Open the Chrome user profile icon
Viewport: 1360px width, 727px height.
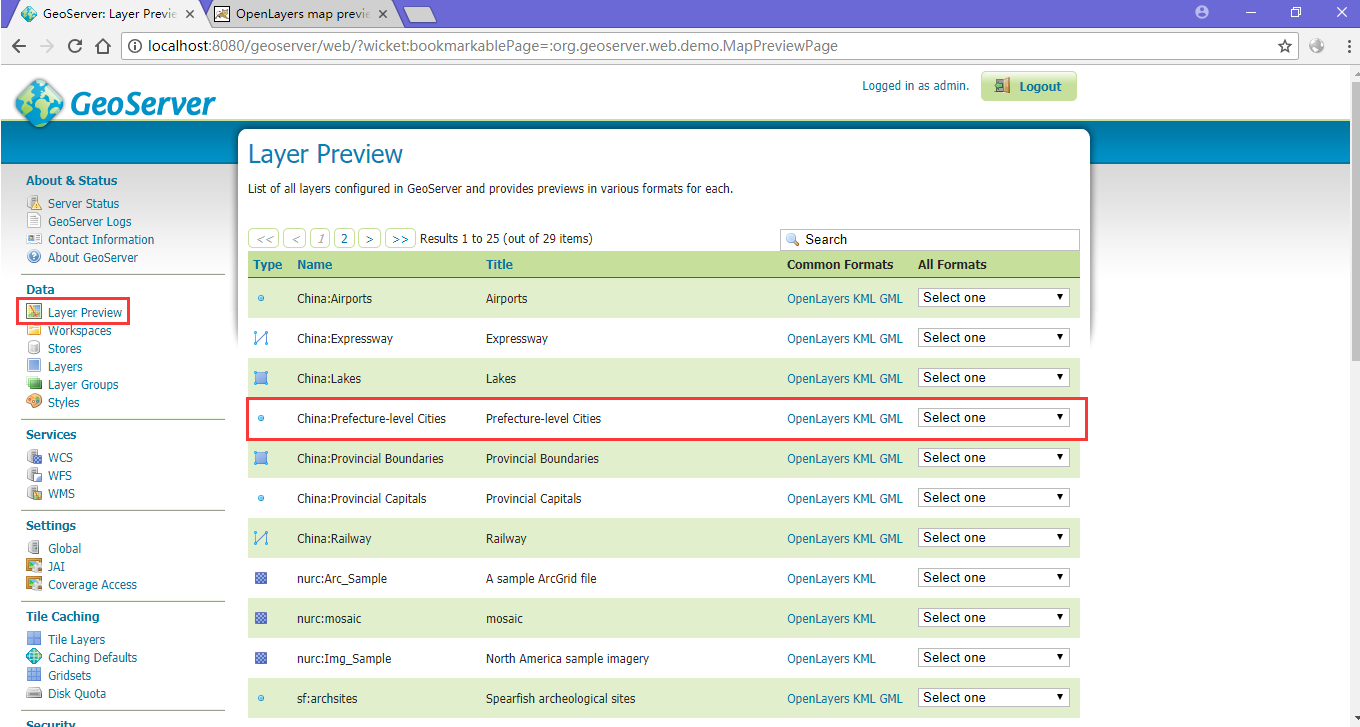tap(1202, 12)
